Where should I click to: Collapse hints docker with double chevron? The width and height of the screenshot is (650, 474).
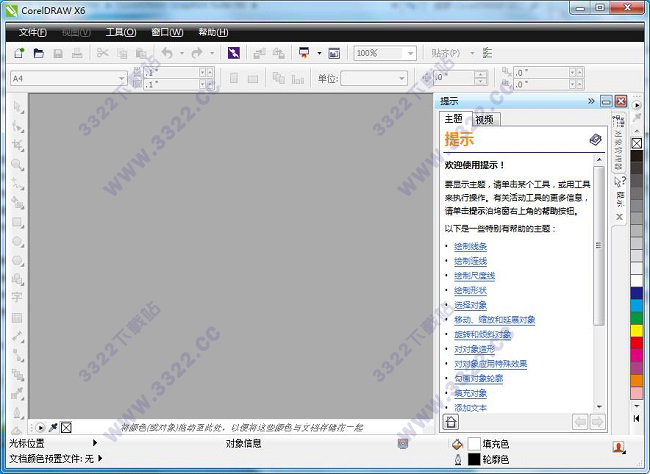coord(591,101)
